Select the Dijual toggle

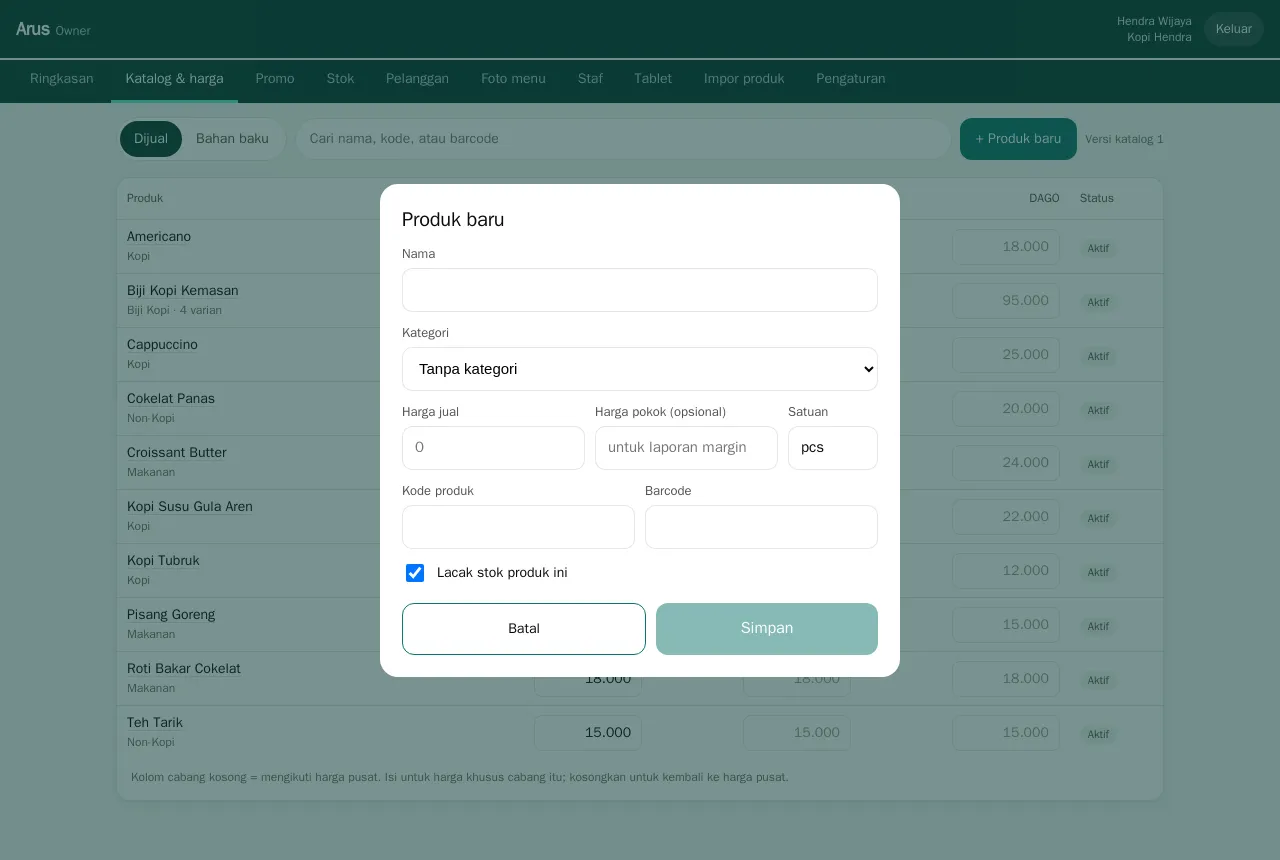(x=151, y=139)
